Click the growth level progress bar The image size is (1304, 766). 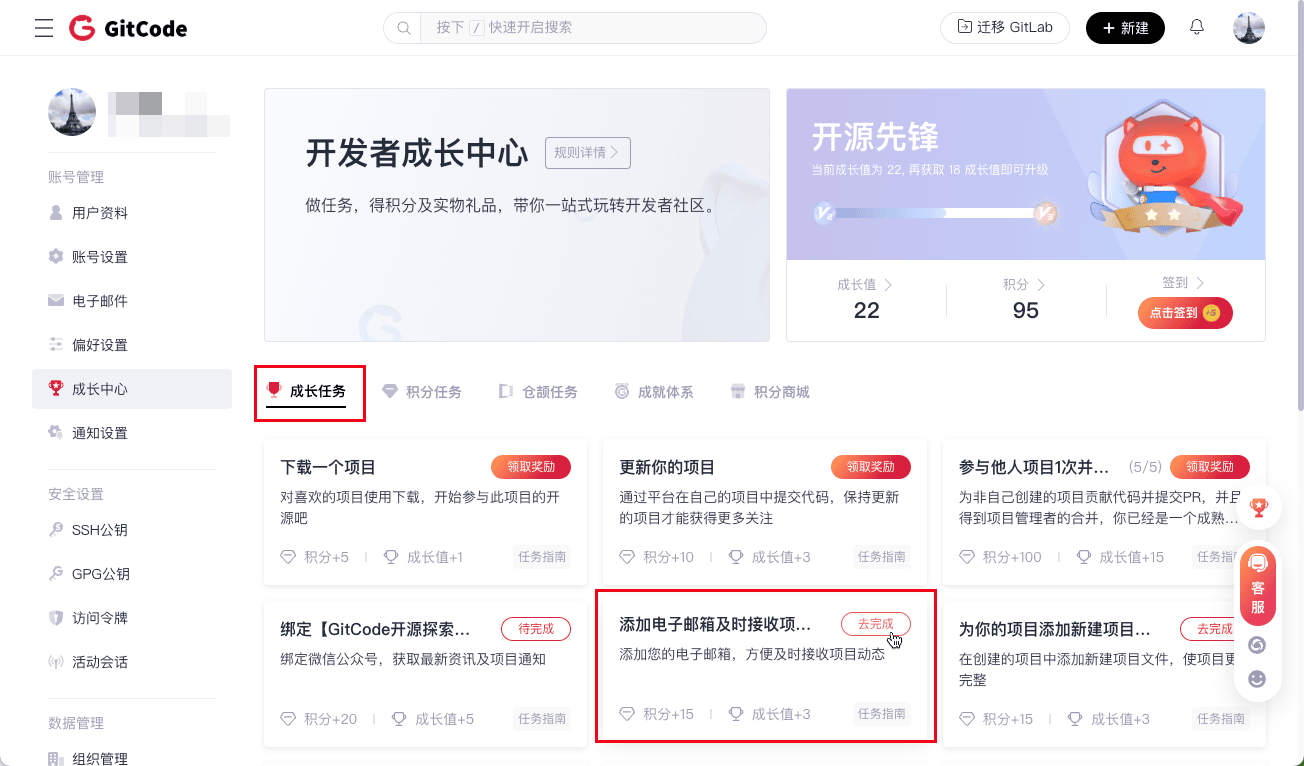[x=934, y=213]
